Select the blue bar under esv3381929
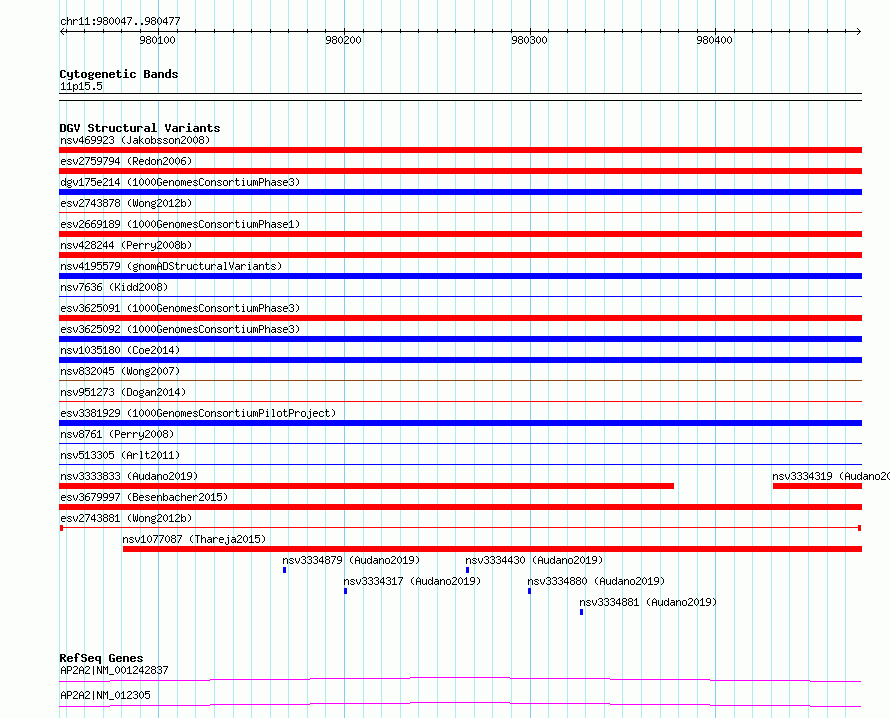 (x=460, y=423)
